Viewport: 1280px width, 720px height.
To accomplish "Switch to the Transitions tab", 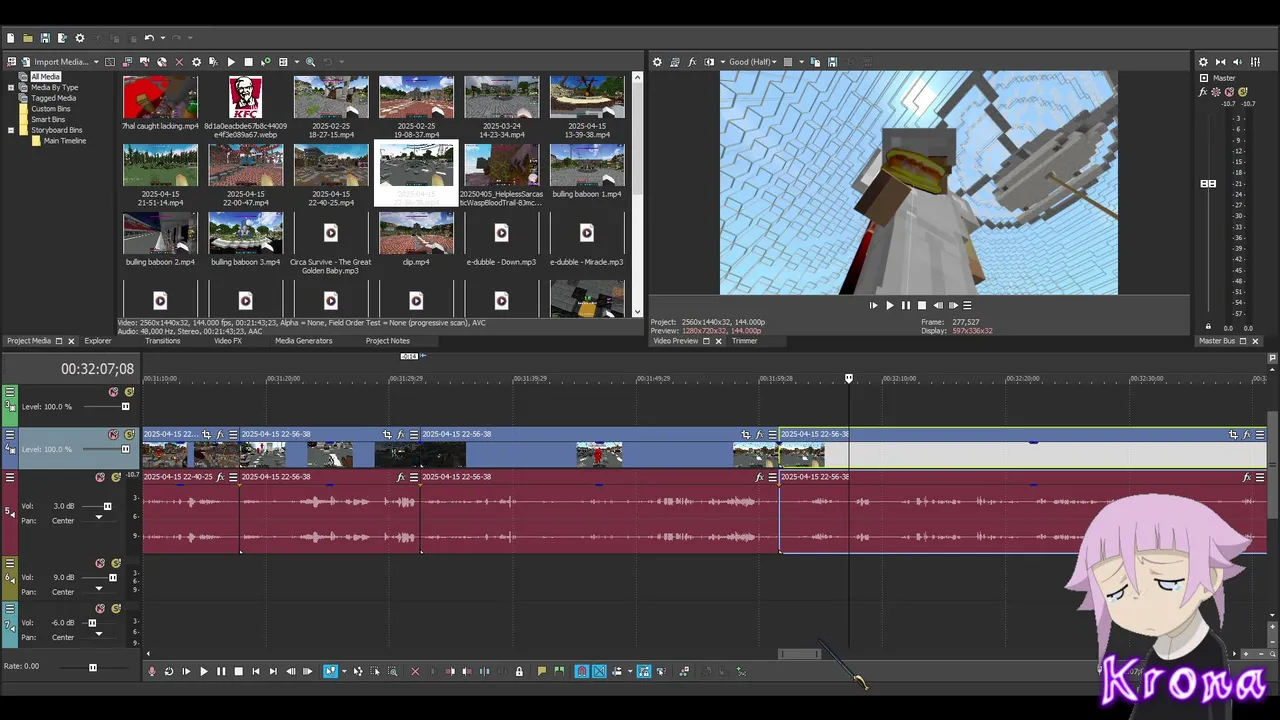I will click(163, 341).
